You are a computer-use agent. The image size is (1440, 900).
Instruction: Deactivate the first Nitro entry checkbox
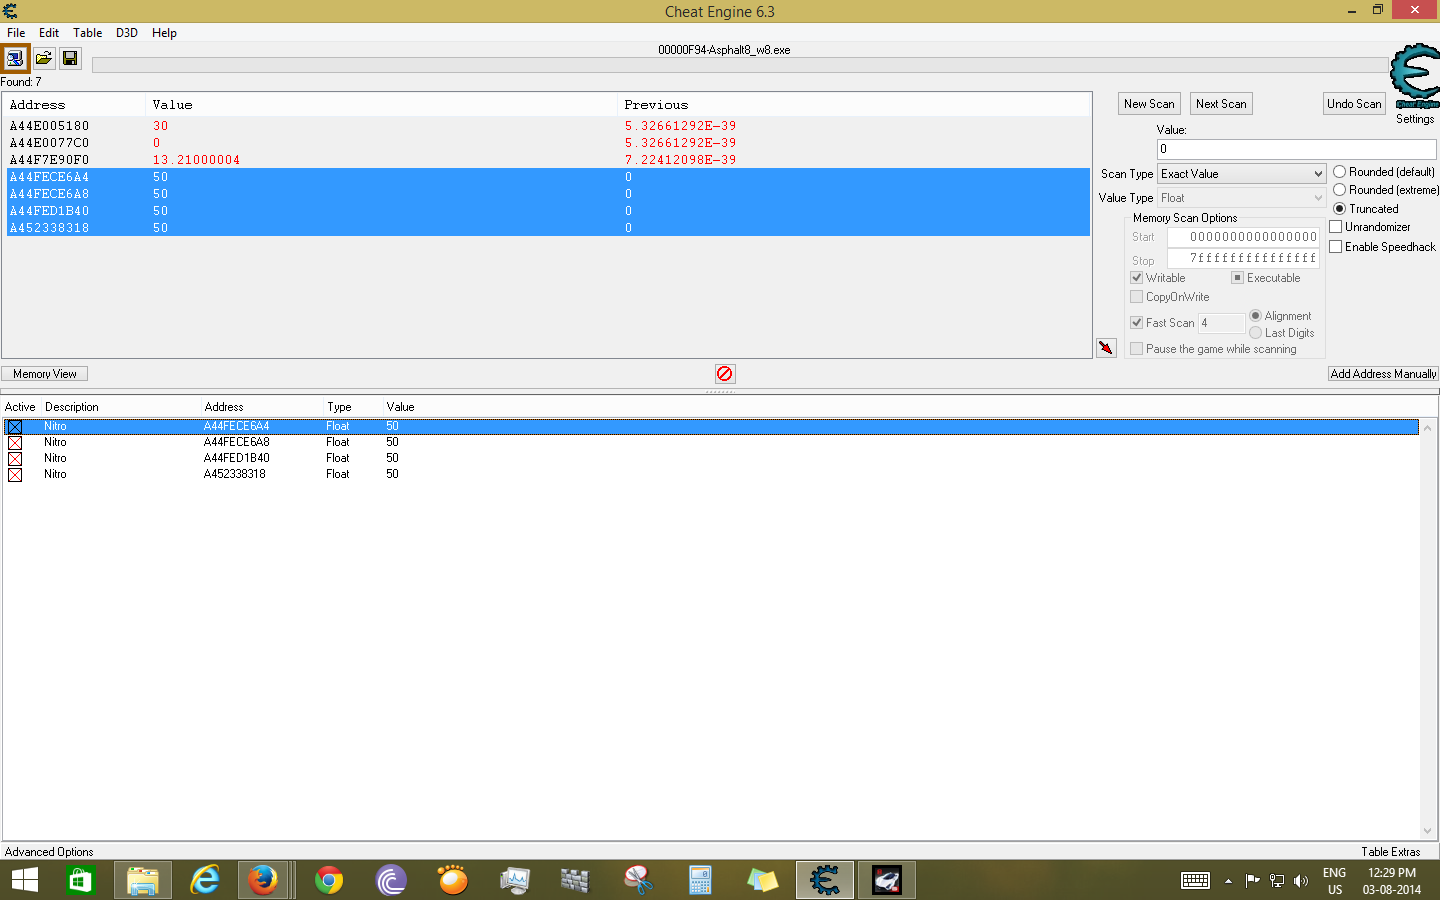[15, 426]
